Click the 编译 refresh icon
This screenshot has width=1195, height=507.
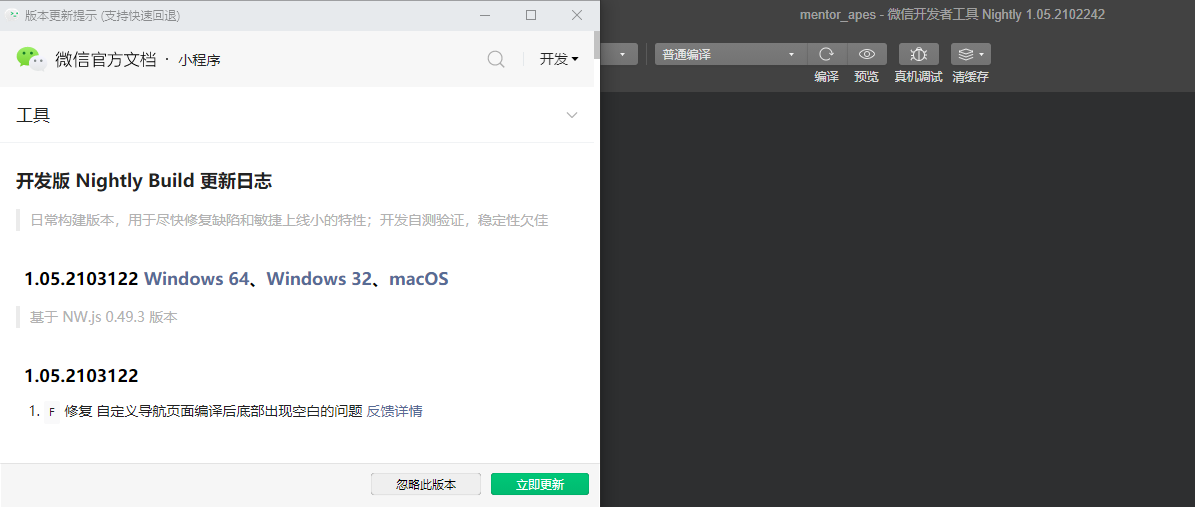click(x=826, y=54)
